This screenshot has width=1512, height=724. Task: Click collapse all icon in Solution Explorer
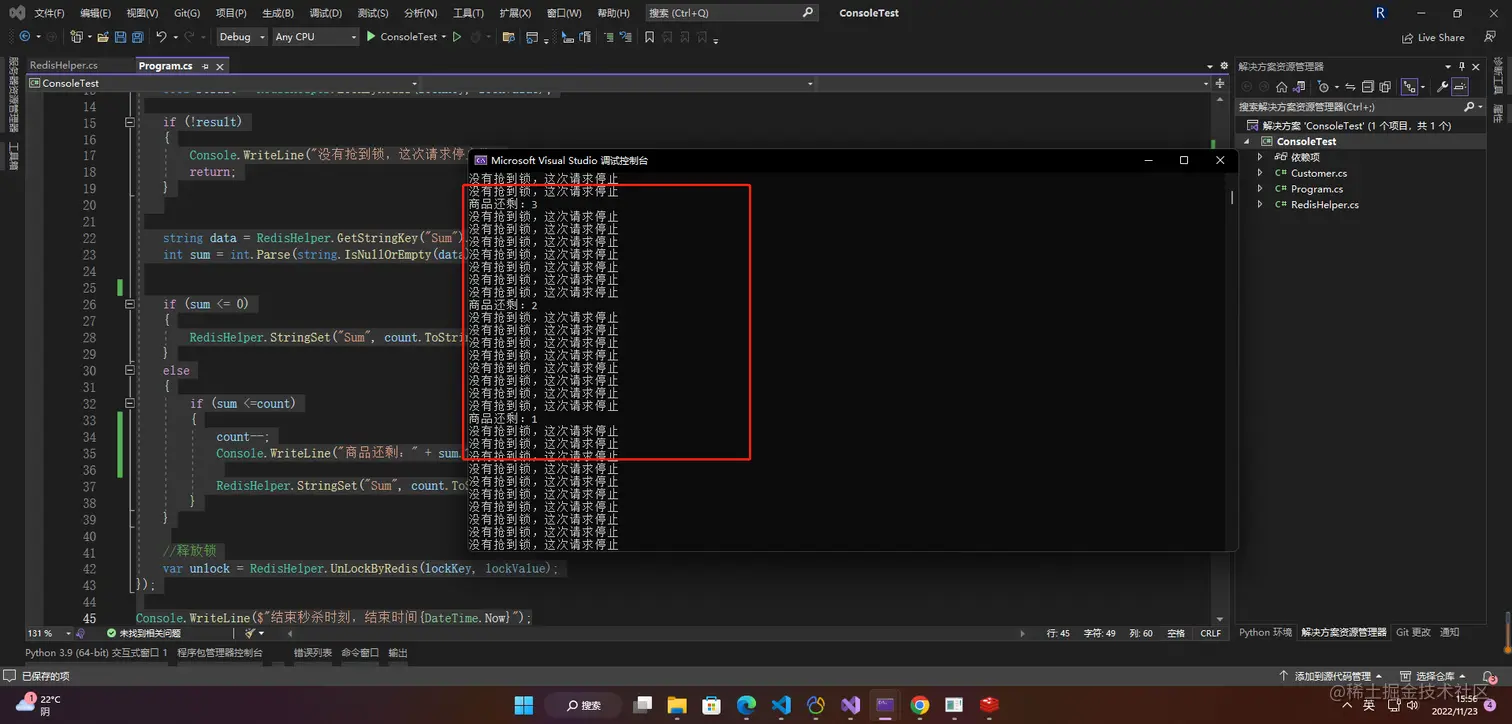(1367, 87)
